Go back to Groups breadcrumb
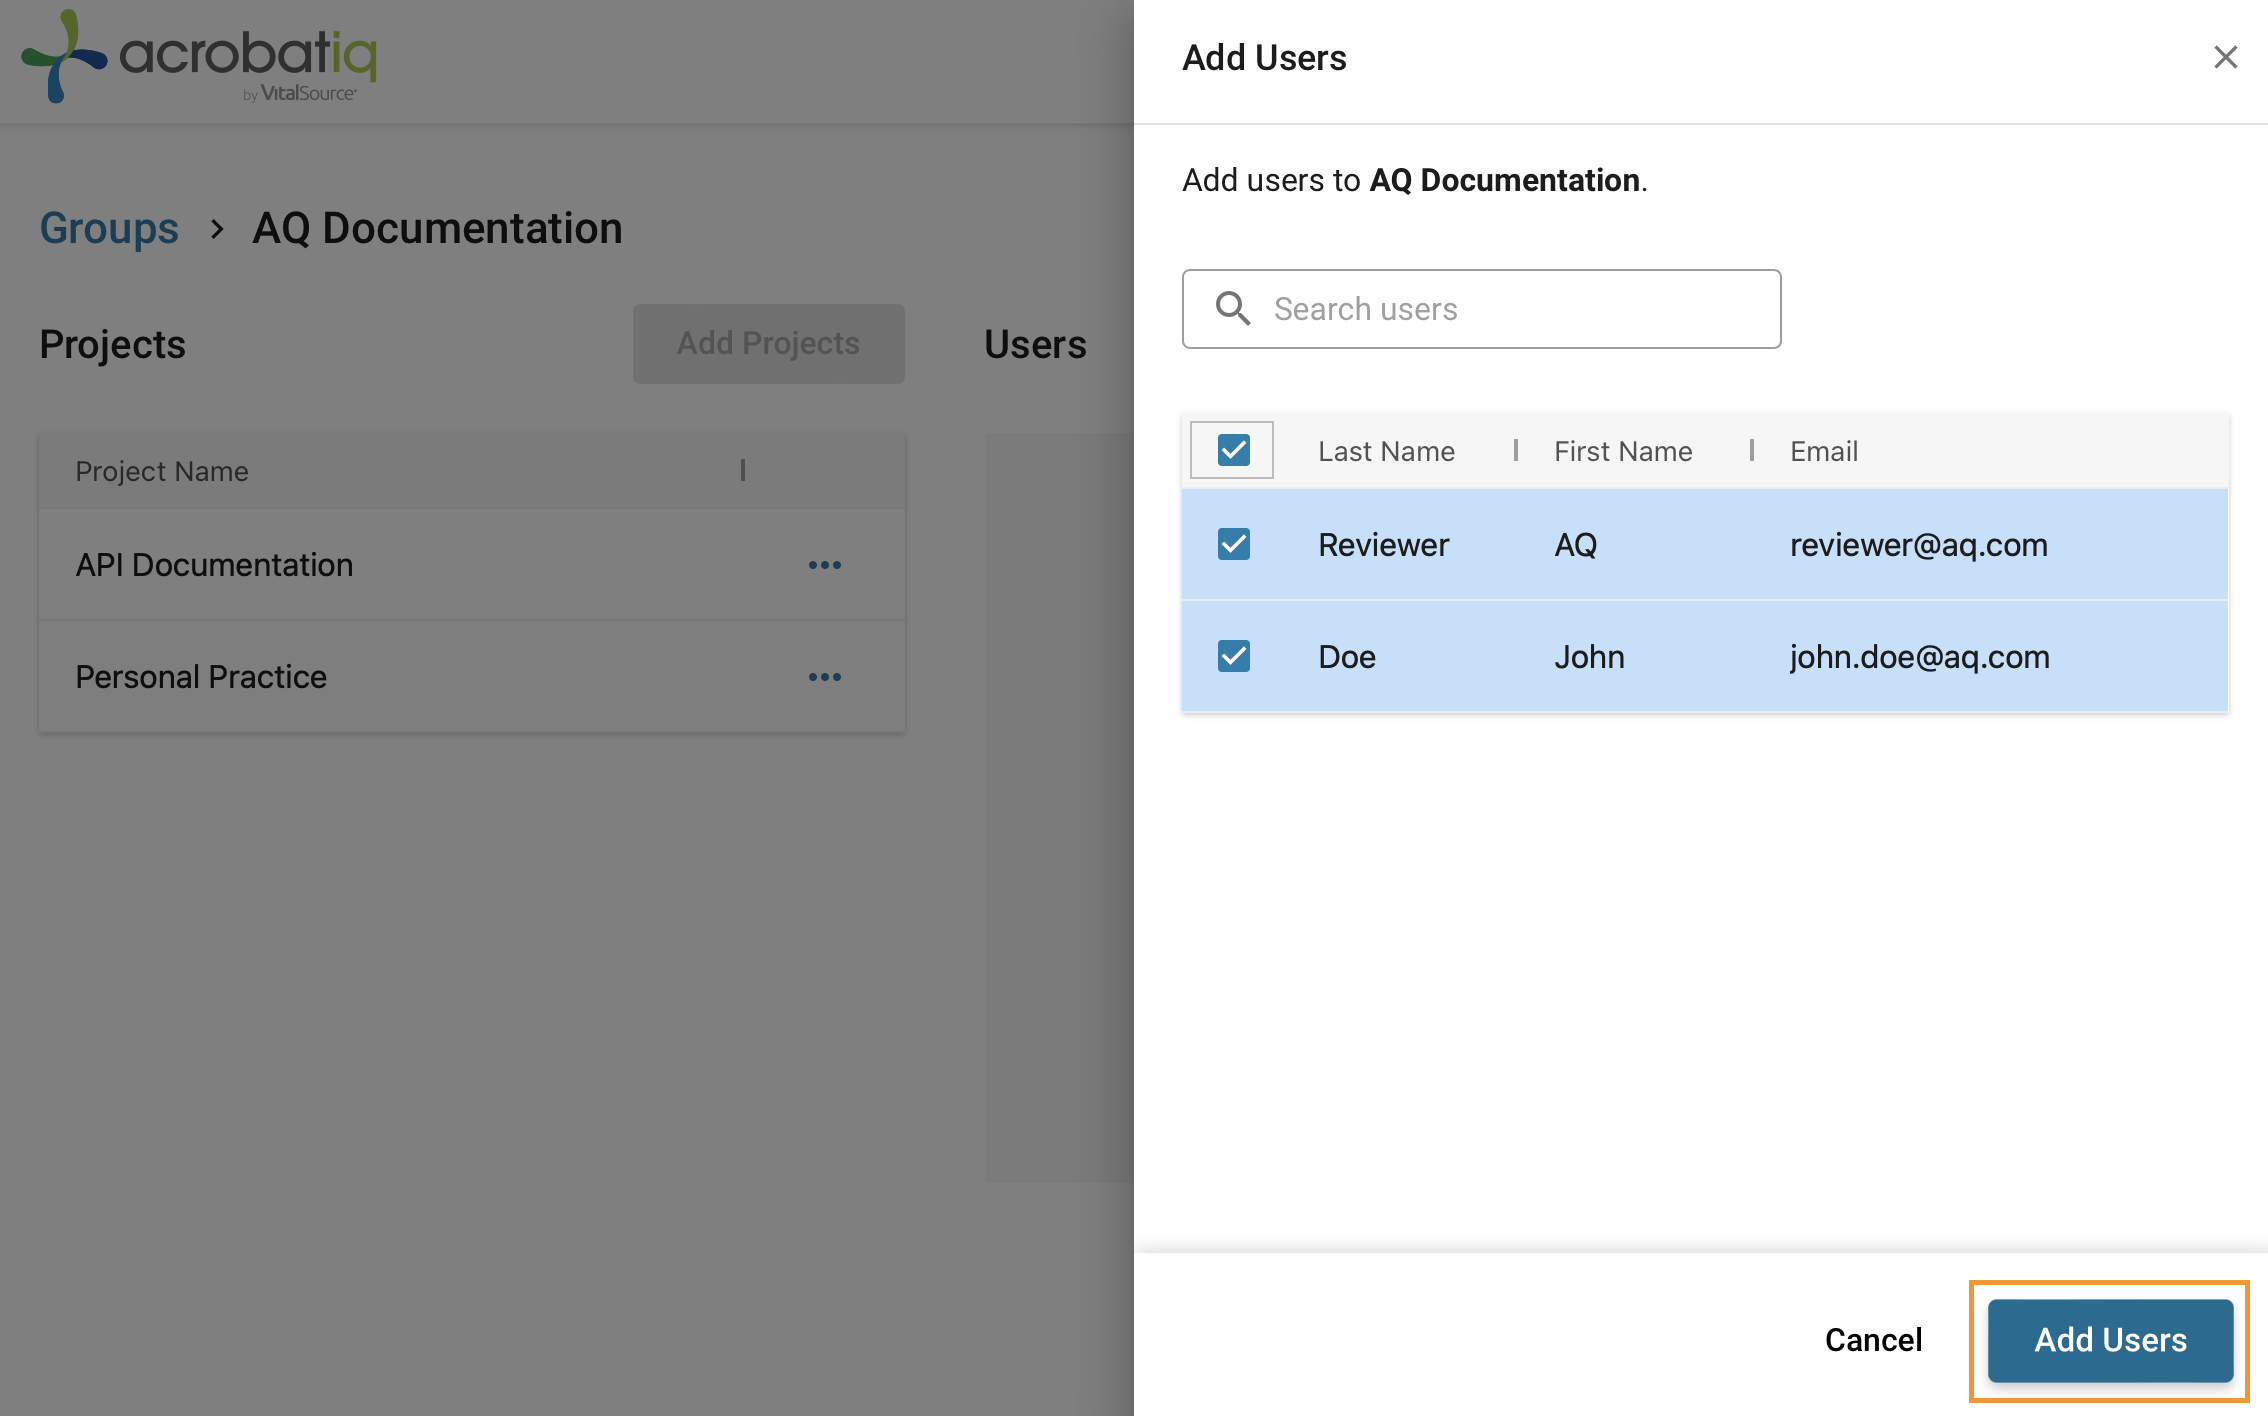 coord(109,228)
